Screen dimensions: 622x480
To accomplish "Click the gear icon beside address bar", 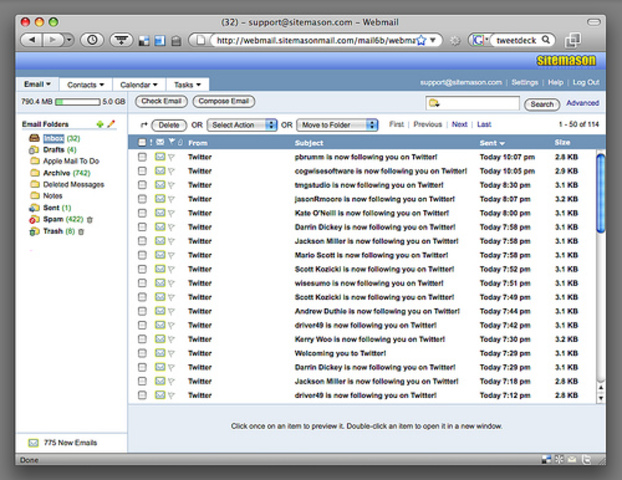I will pyautogui.click(x=455, y=40).
